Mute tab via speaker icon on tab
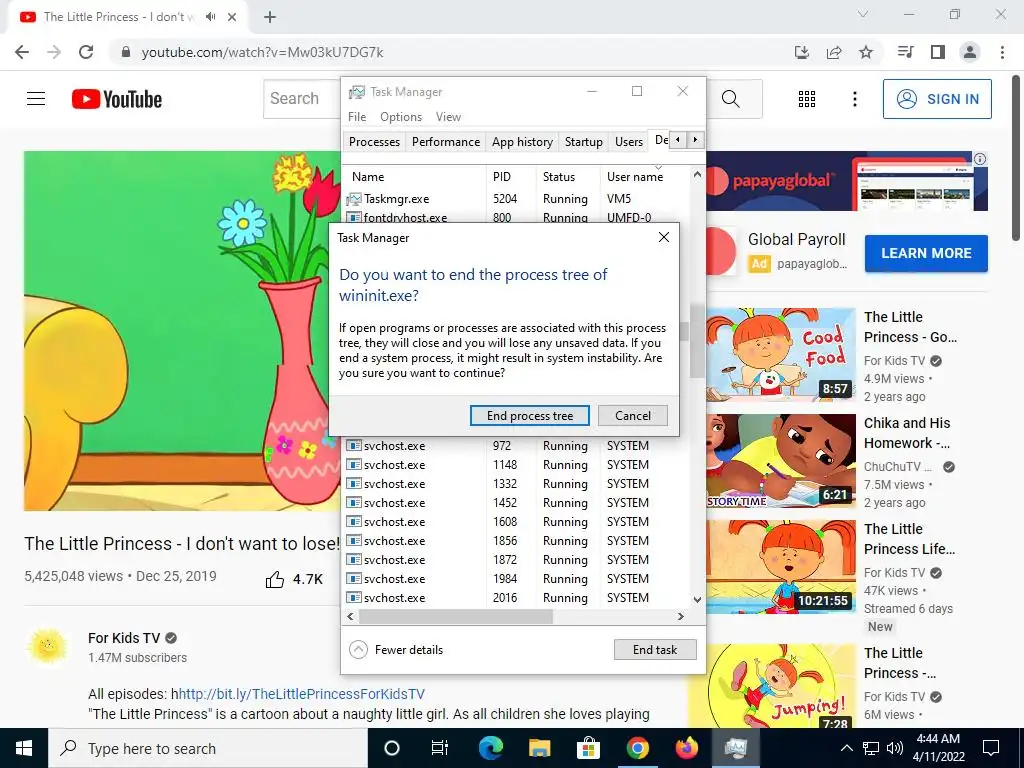The height and width of the screenshot is (768, 1024). (x=210, y=17)
